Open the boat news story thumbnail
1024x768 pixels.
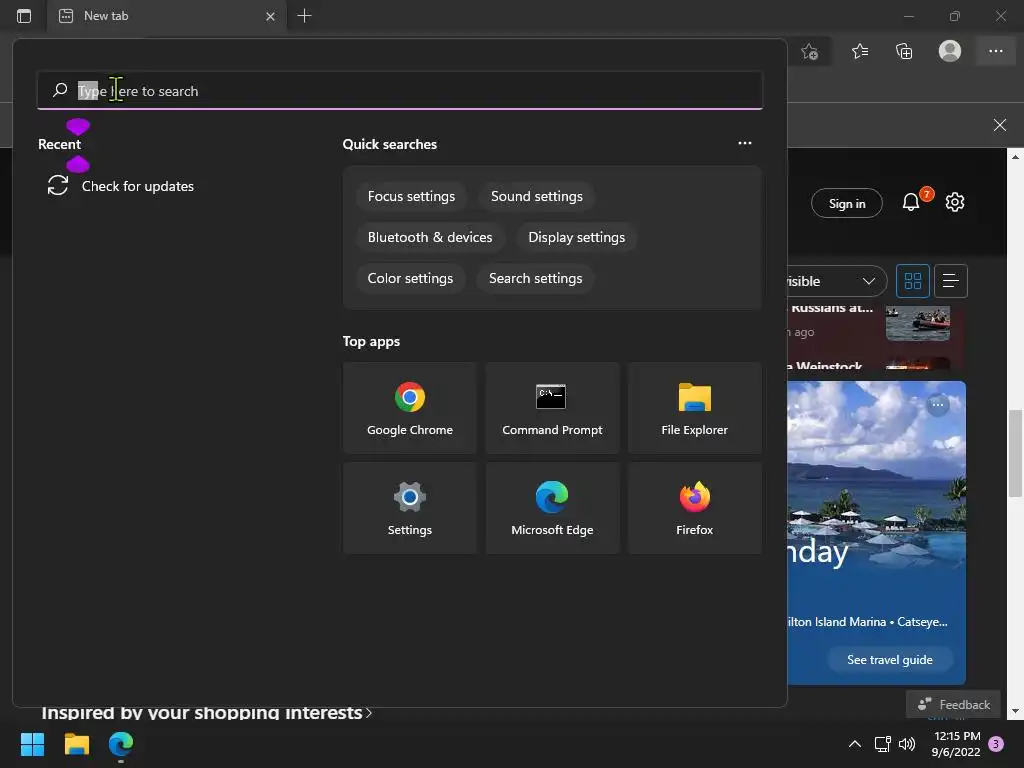click(918, 323)
